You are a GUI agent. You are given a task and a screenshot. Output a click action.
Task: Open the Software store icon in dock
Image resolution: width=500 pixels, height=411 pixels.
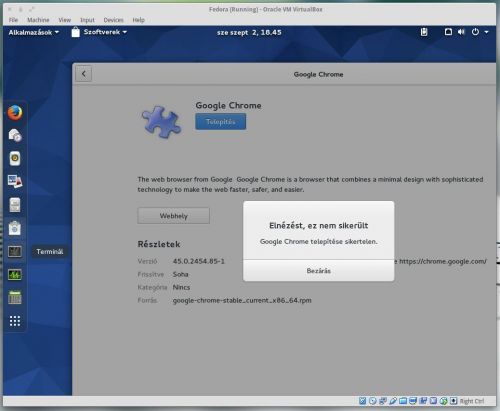click(15, 228)
